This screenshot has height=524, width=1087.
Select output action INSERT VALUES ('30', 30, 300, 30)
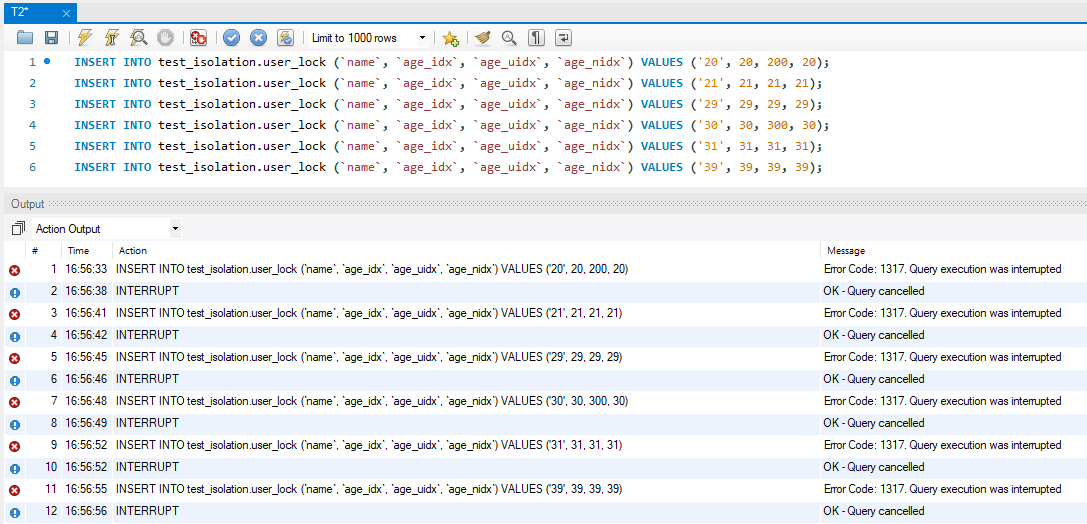click(x=372, y=401)
